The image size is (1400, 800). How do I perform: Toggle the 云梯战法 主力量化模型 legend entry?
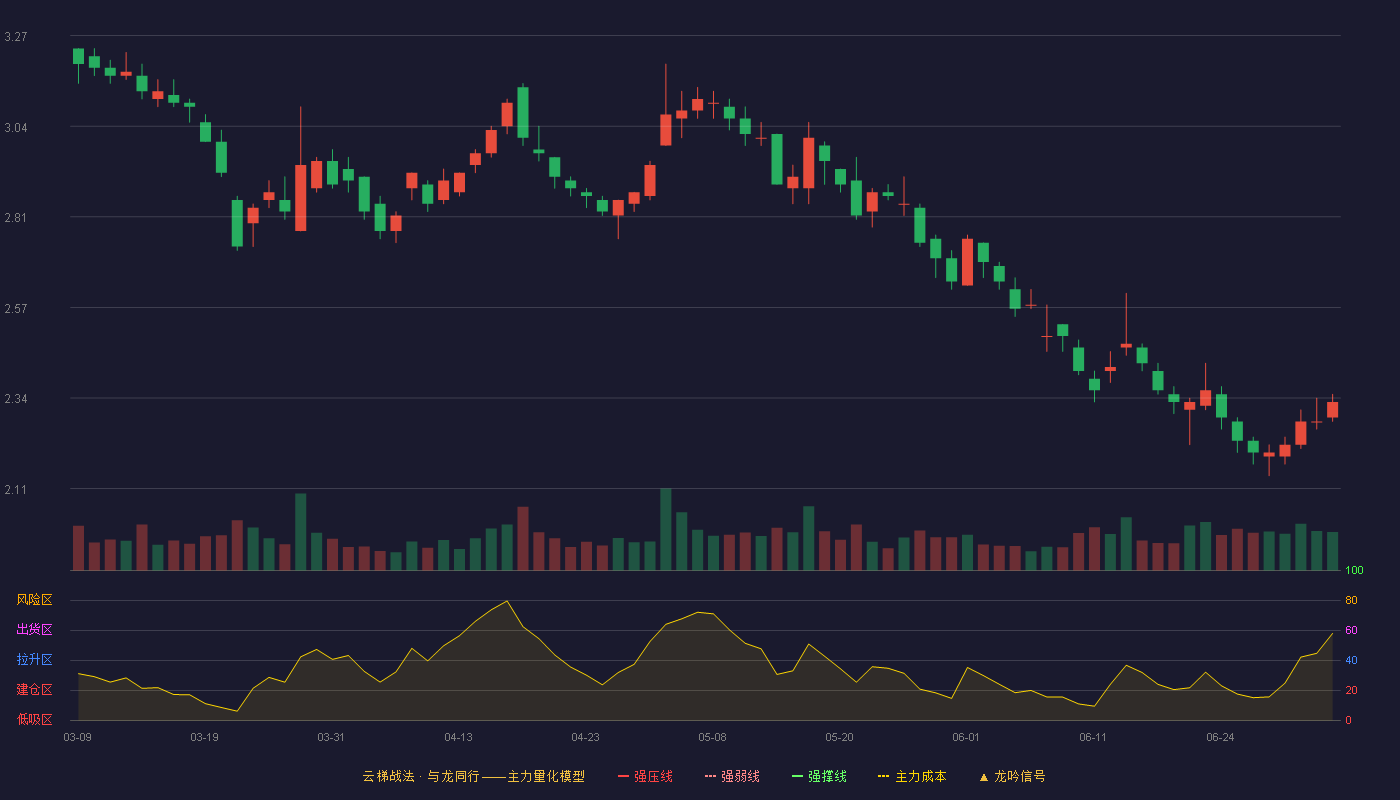(473, 776)
